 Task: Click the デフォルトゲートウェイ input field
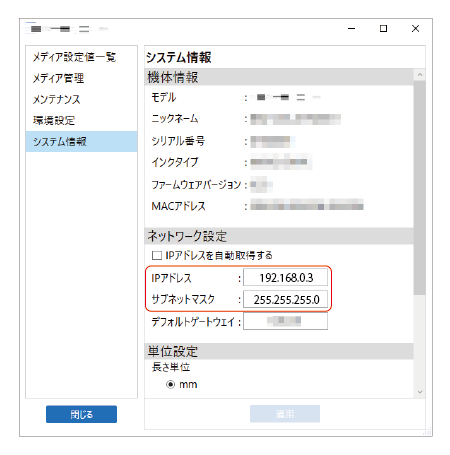(x=285, y=321)
